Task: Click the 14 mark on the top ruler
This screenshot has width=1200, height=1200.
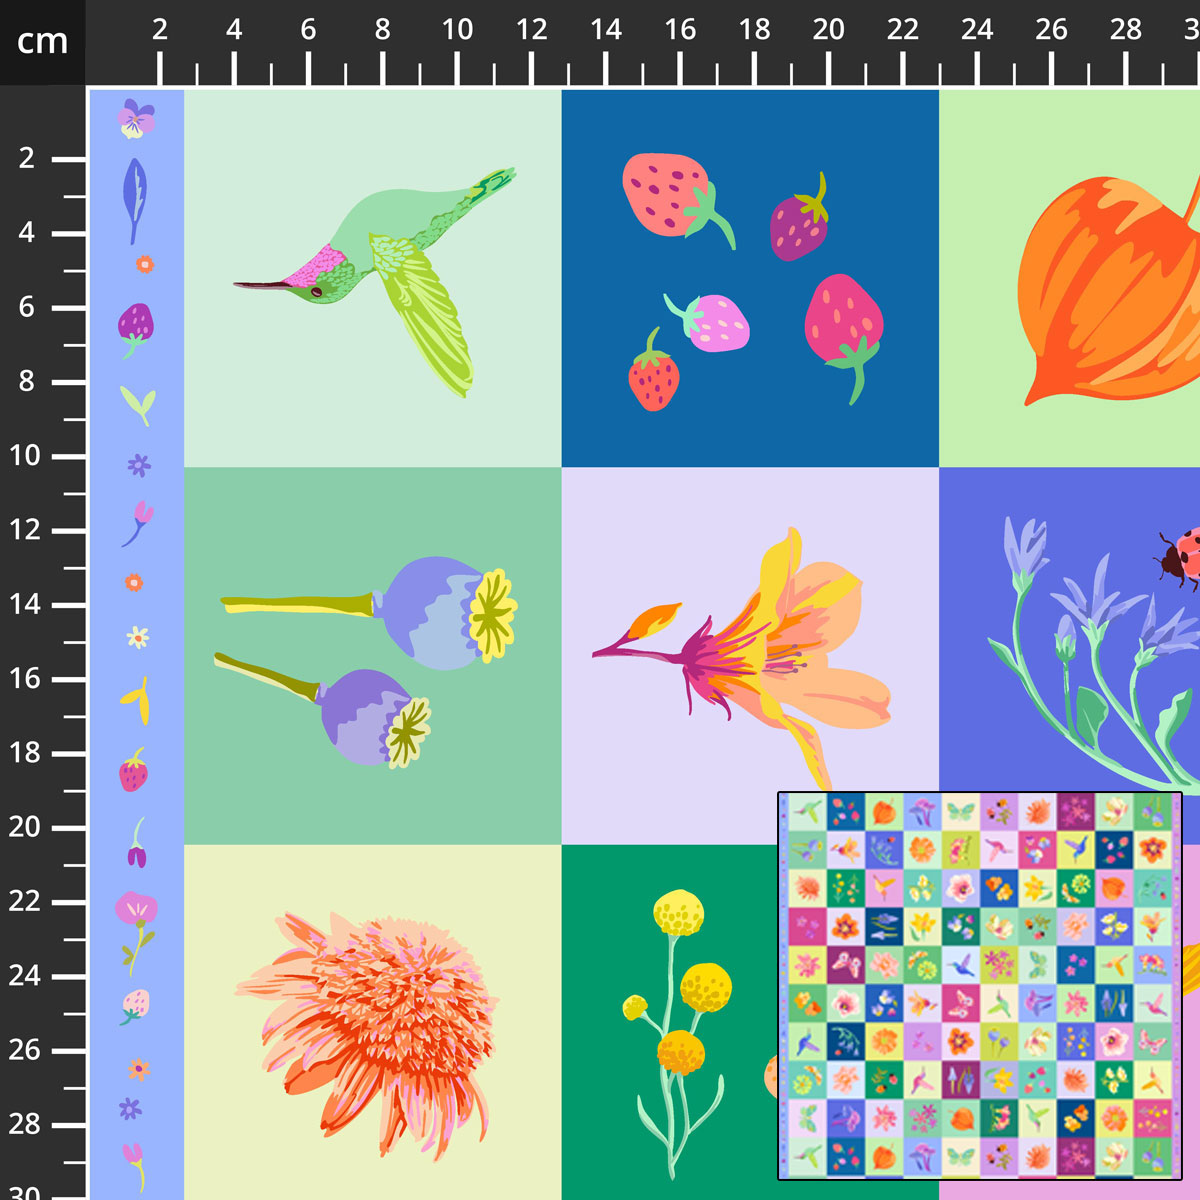Action: pos(606,30)
